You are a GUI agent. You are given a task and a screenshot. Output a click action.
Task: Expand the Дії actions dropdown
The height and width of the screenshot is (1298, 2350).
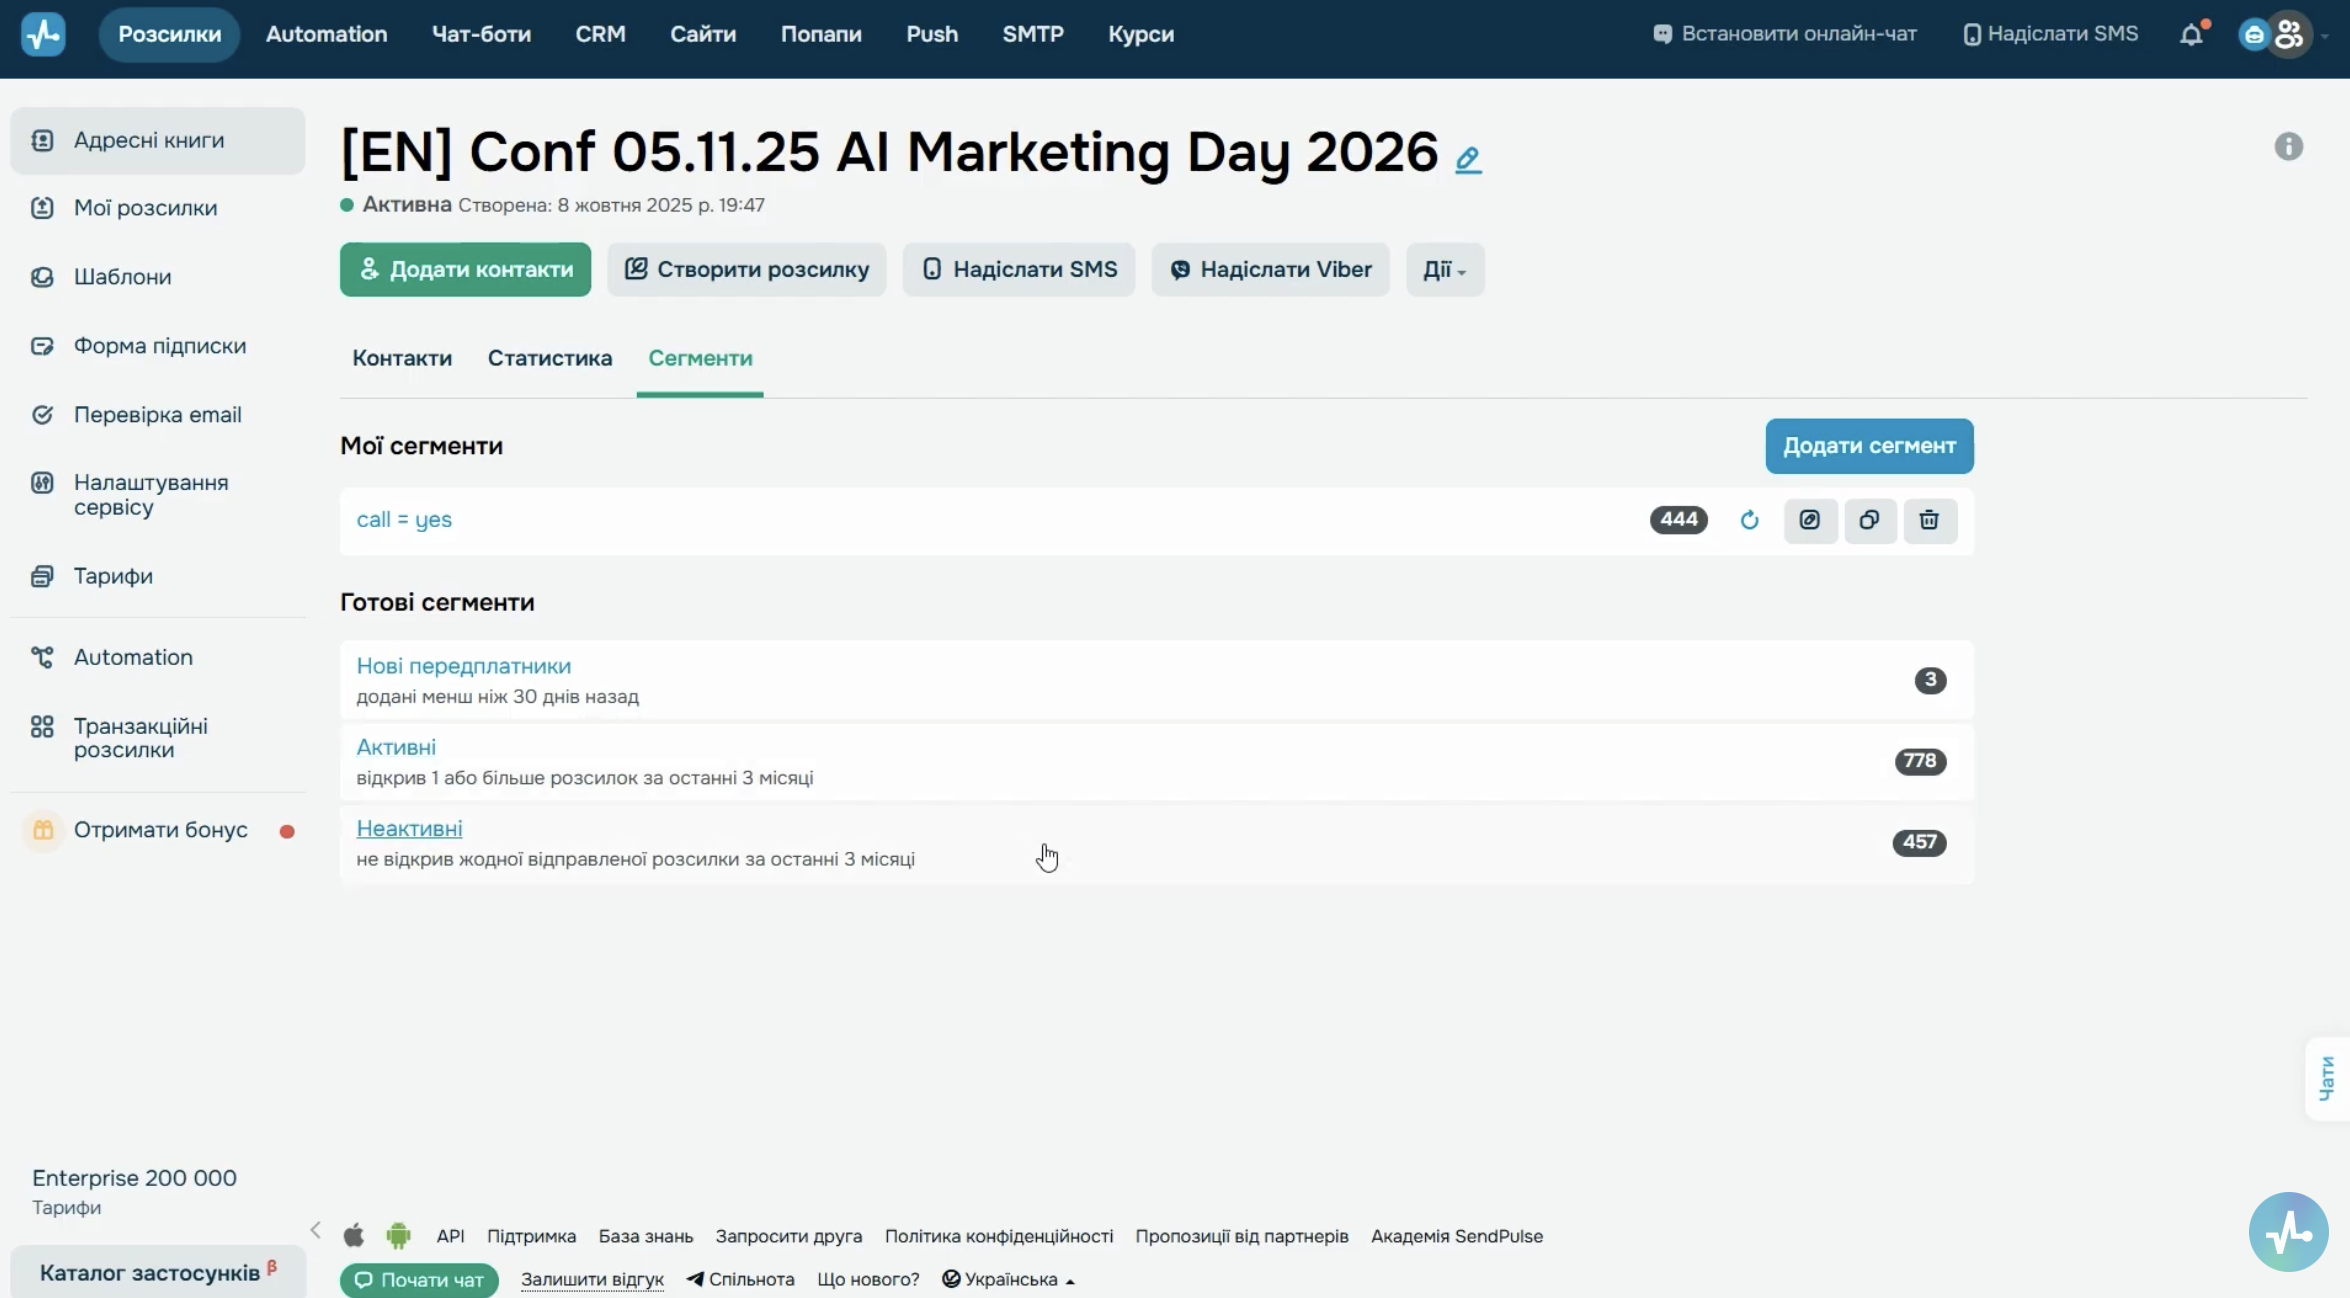[1445, 269]
